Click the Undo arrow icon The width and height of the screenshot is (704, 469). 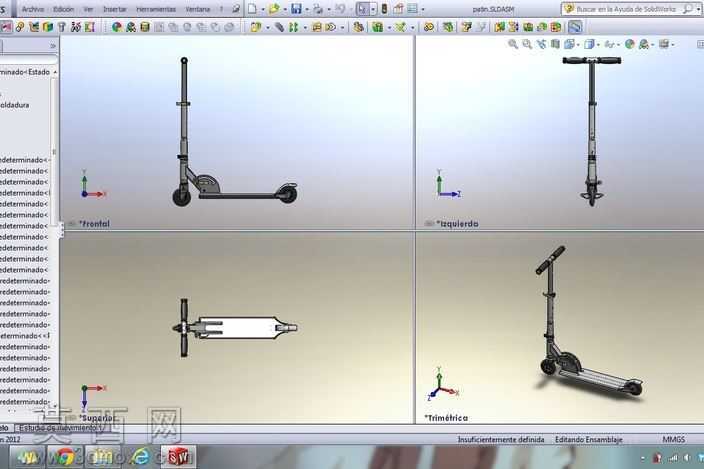(340, 9)
